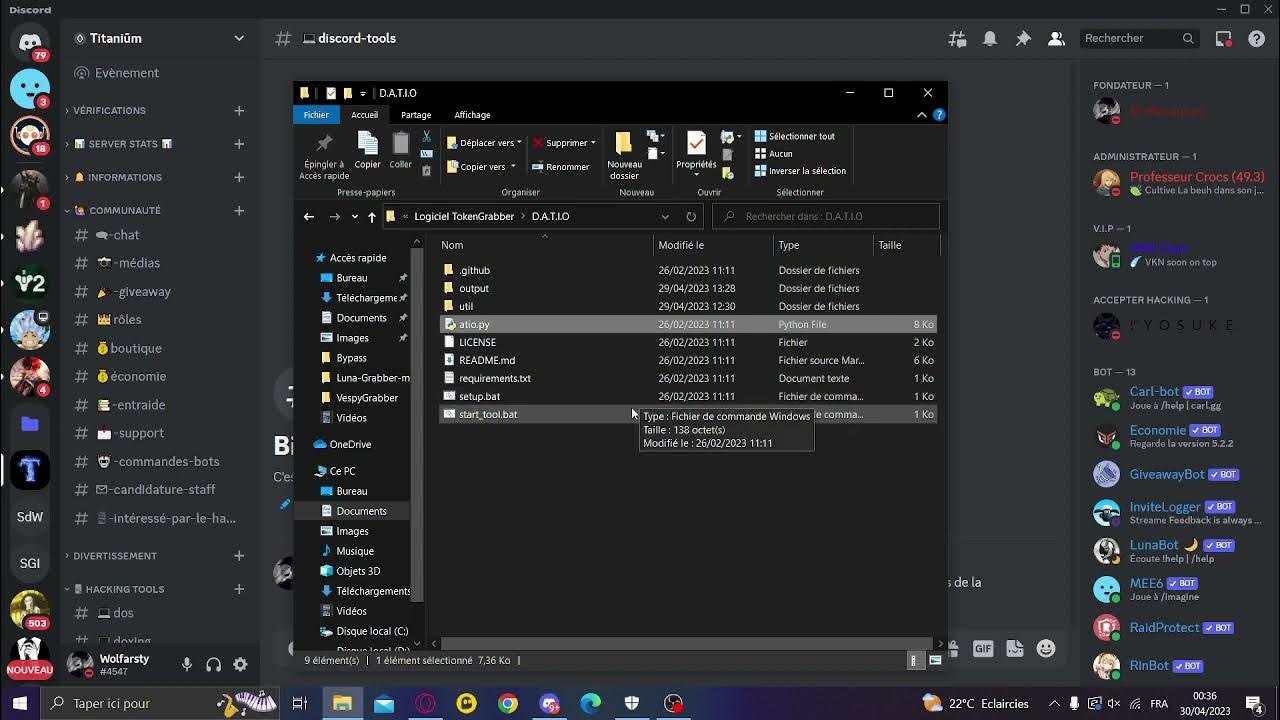1280x720 pixels.
Task: Open Discord notification bell settings
Action: pos(990,38)
